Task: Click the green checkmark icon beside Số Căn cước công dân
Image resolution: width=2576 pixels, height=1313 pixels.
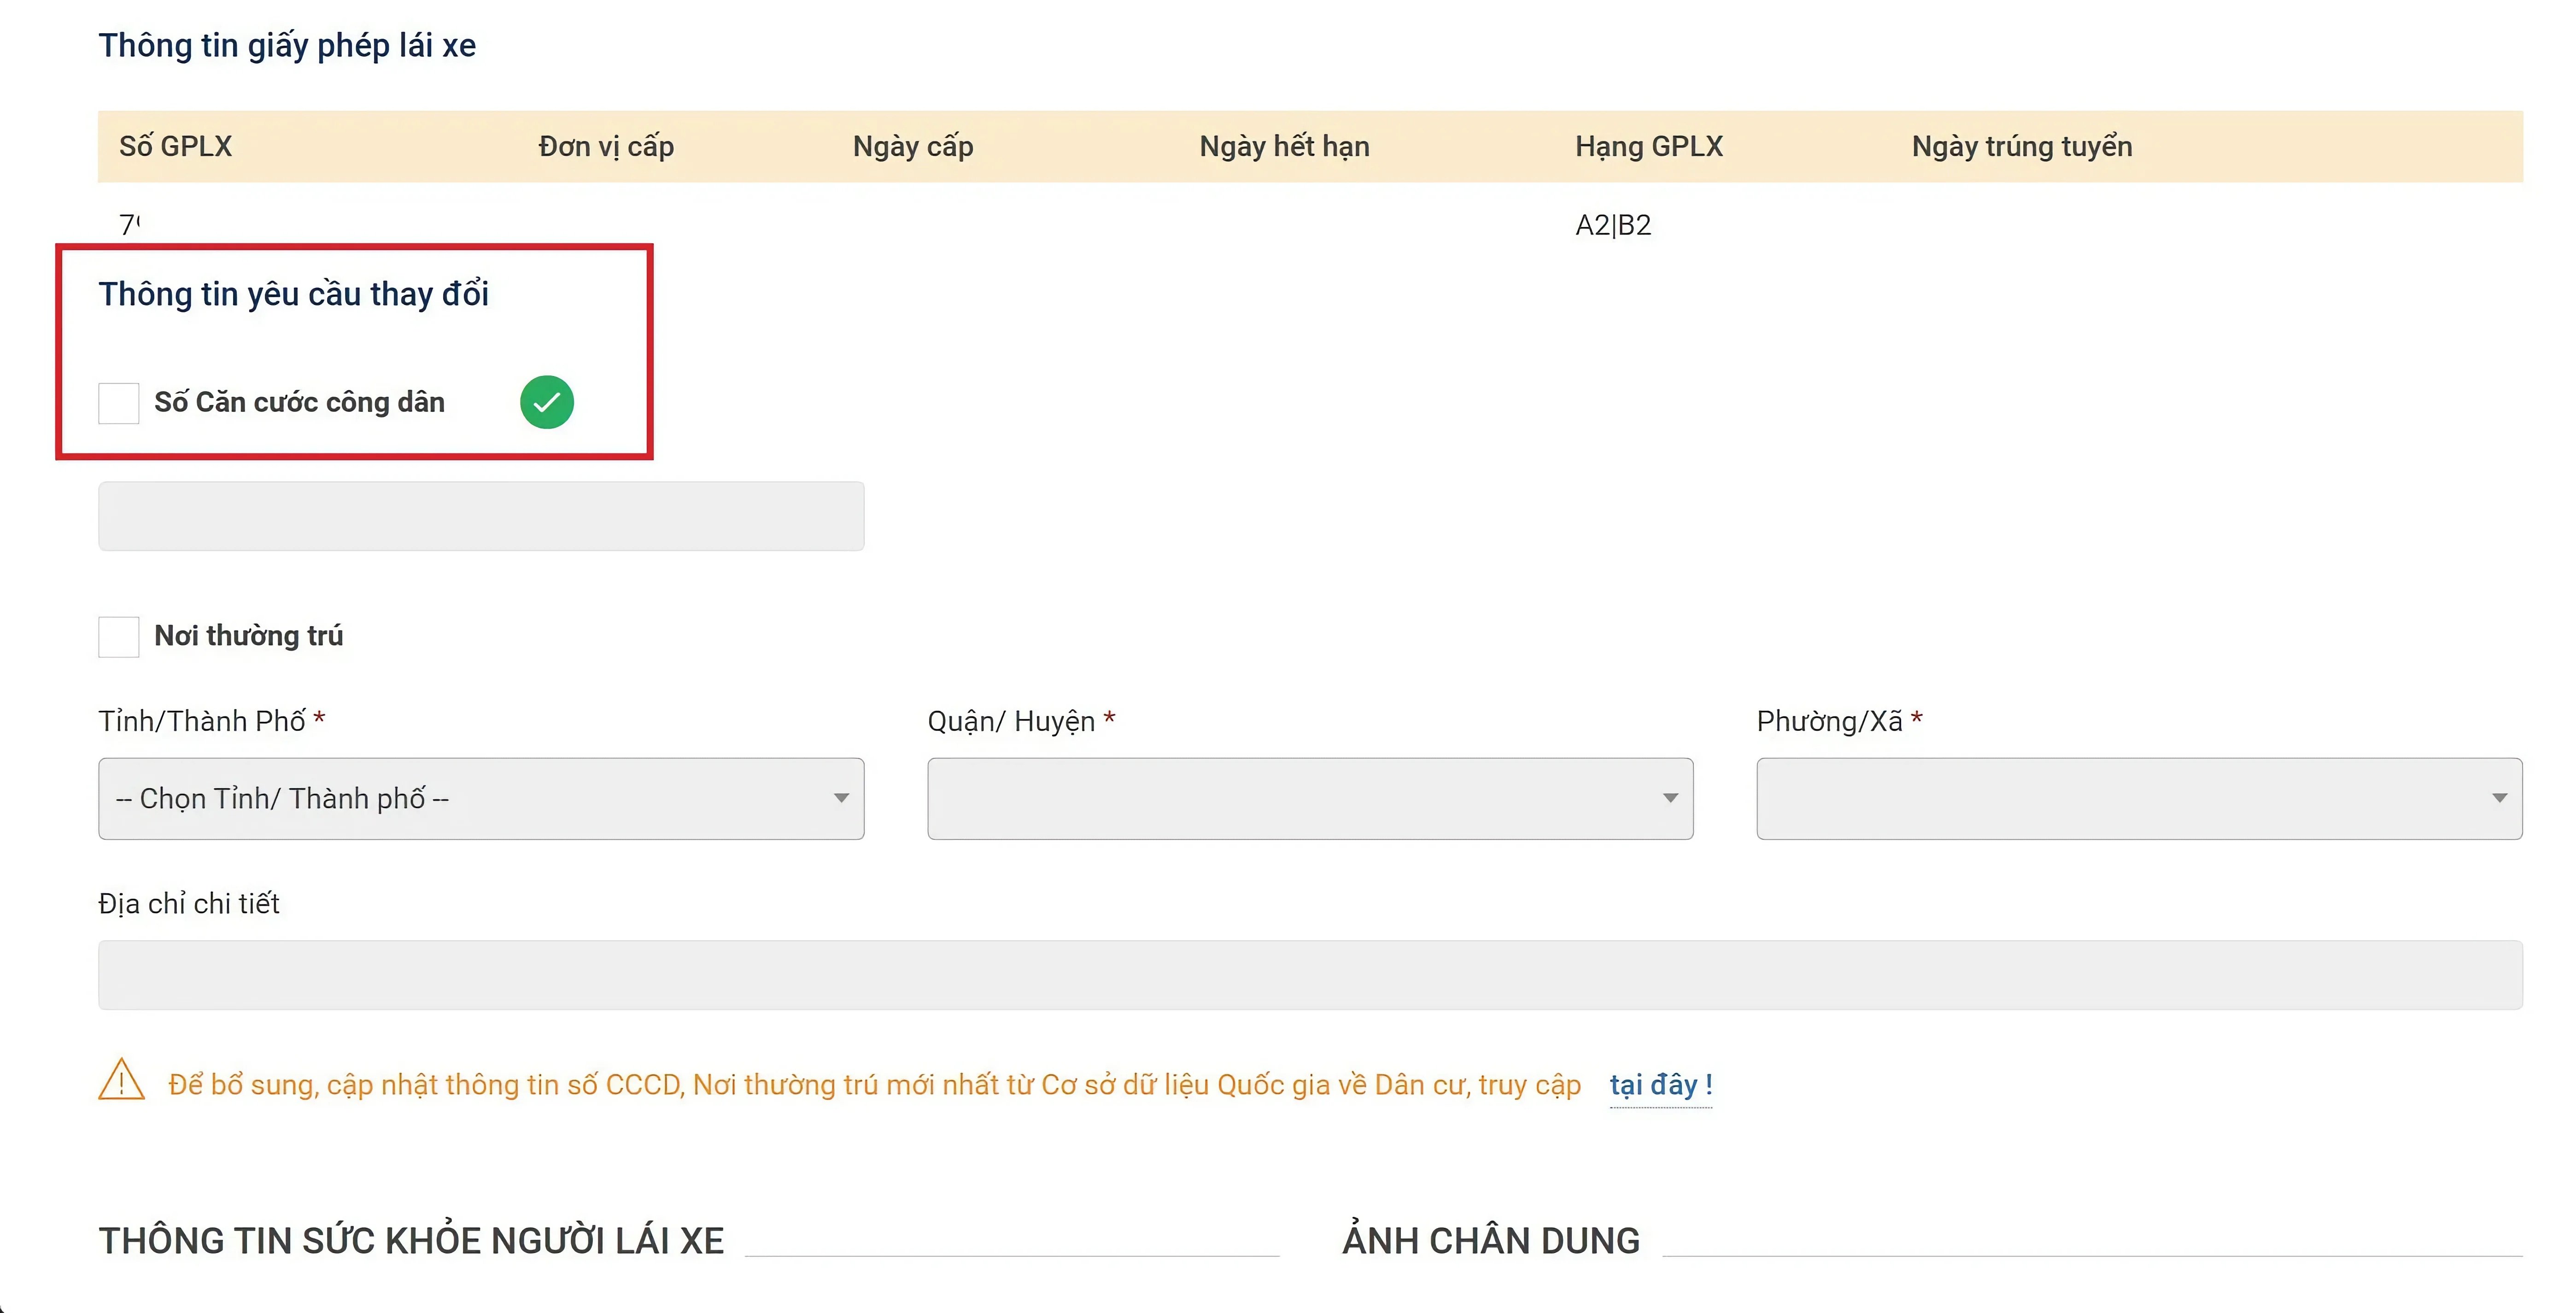Action: [547, 402]
